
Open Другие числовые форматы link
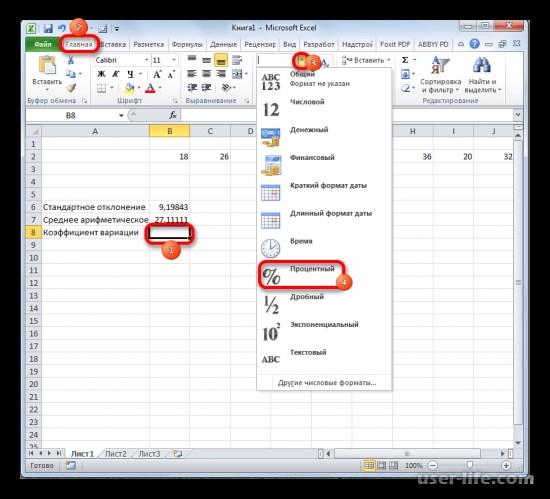[327, 383]
